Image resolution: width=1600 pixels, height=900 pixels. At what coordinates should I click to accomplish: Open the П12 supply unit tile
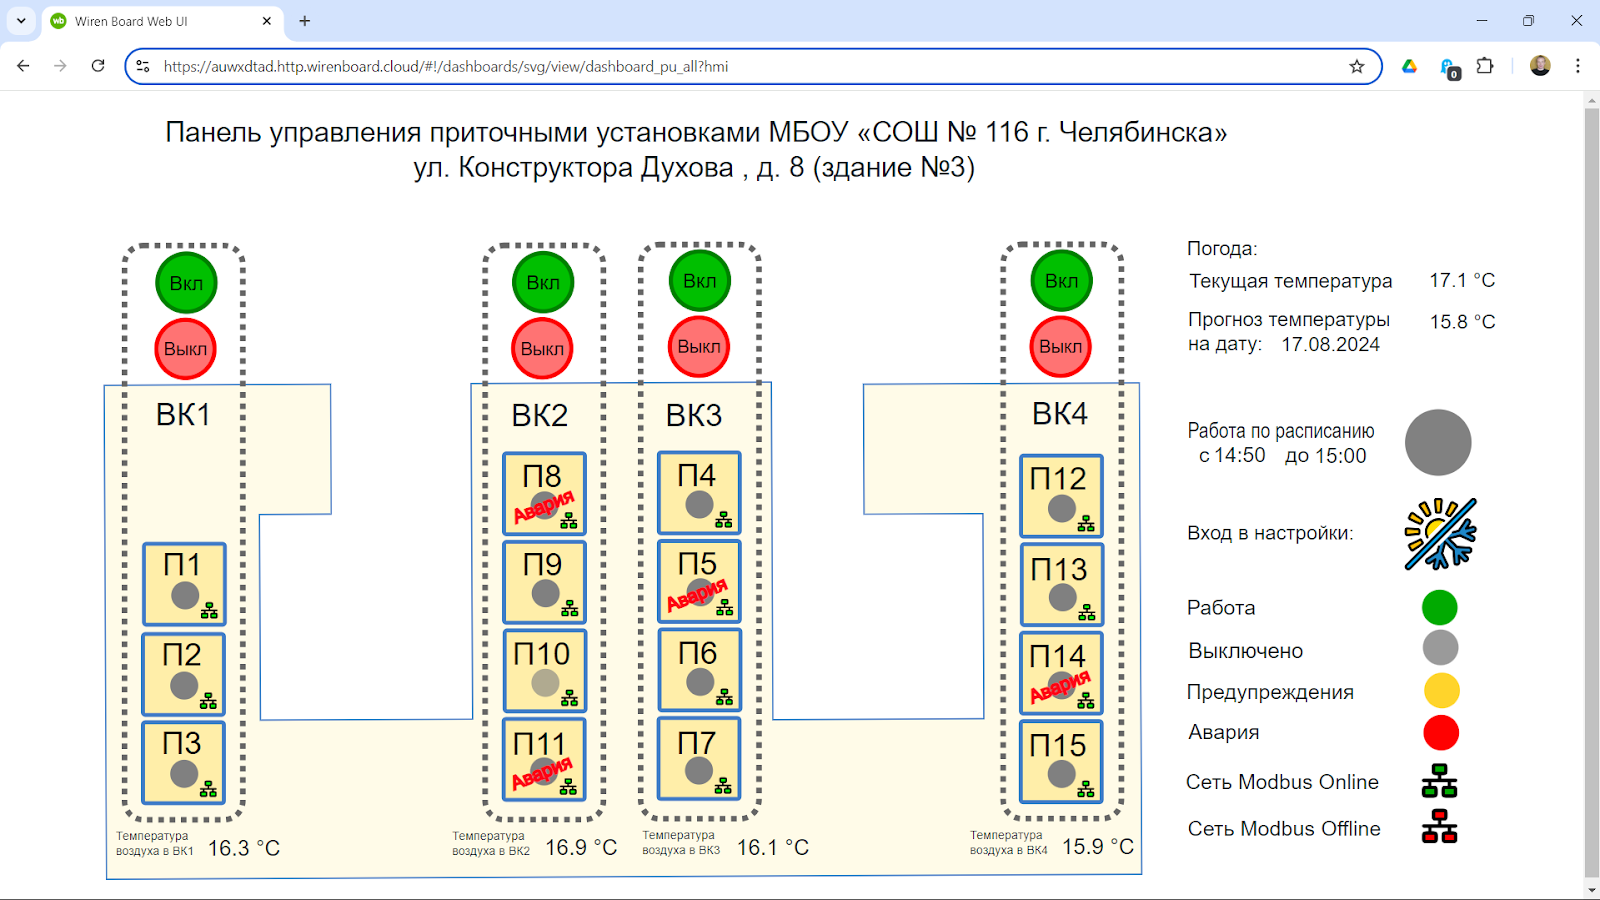coord(1061,496)
